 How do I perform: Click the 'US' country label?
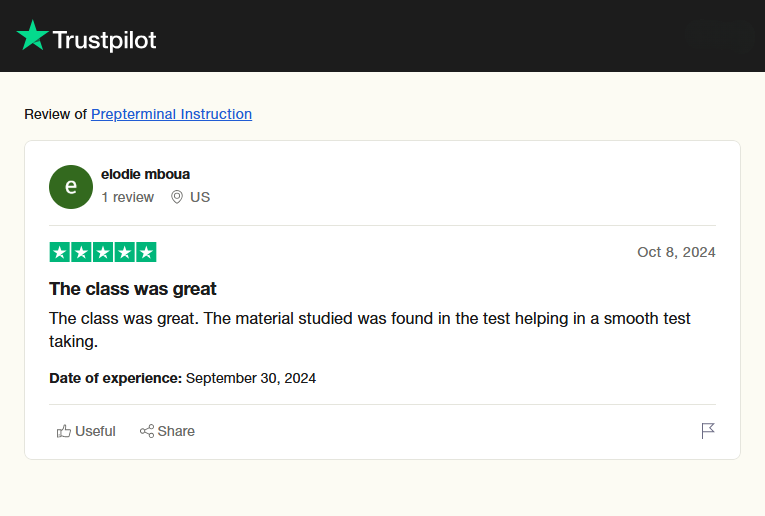click(x=200, y=197)
